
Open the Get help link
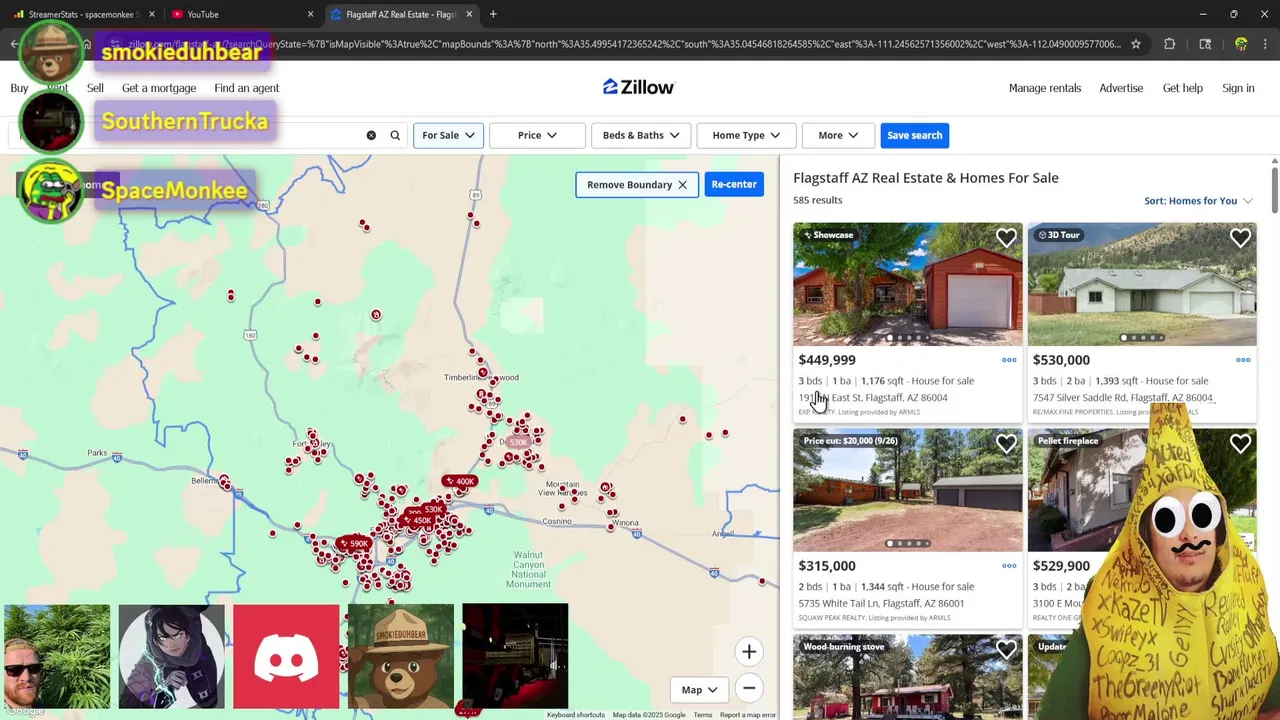click(1183, 88)
